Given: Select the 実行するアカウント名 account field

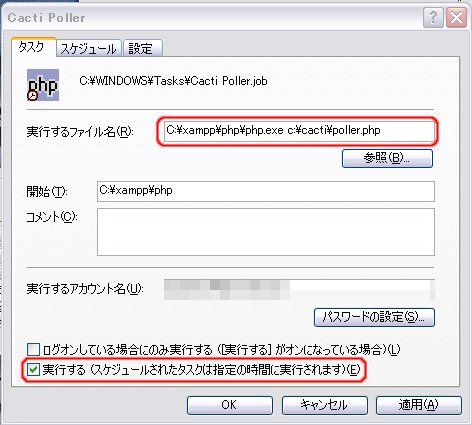Looking at the screenshot, I should click(x=299, y=289).
